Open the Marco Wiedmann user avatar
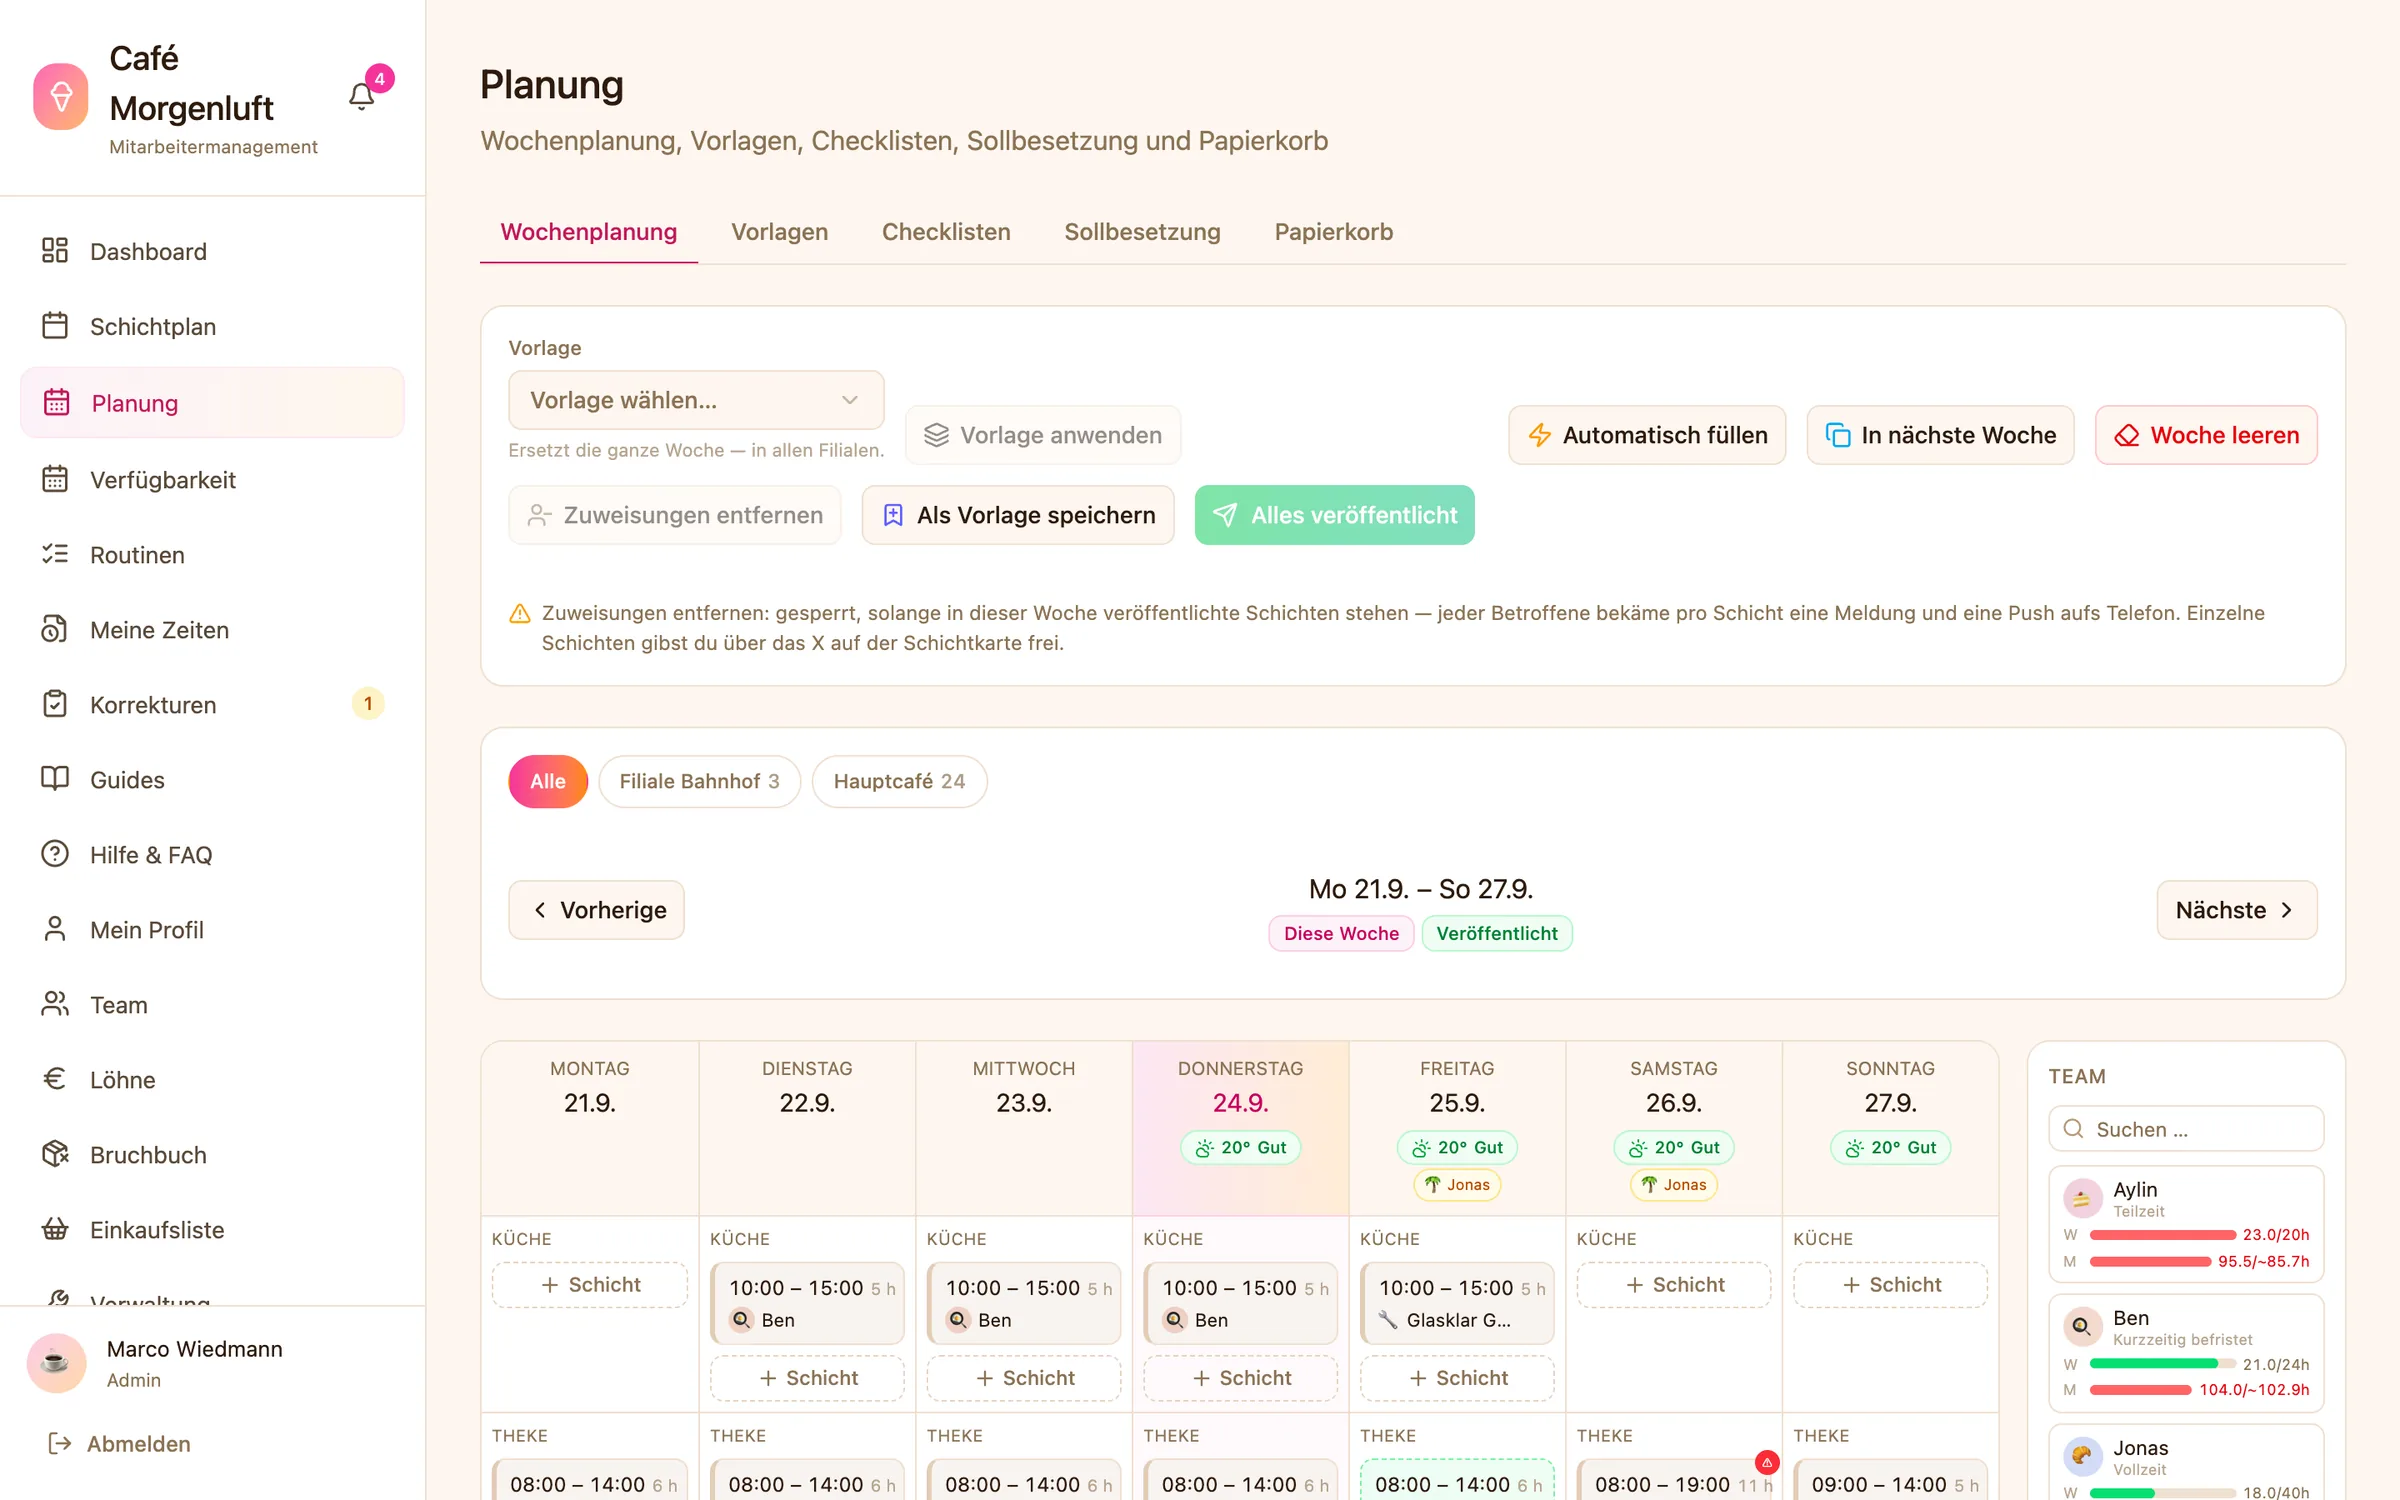Image resolution: width=2400 pixels, height=1500 pixels. pyautogui.click(x=56, y=1363)
